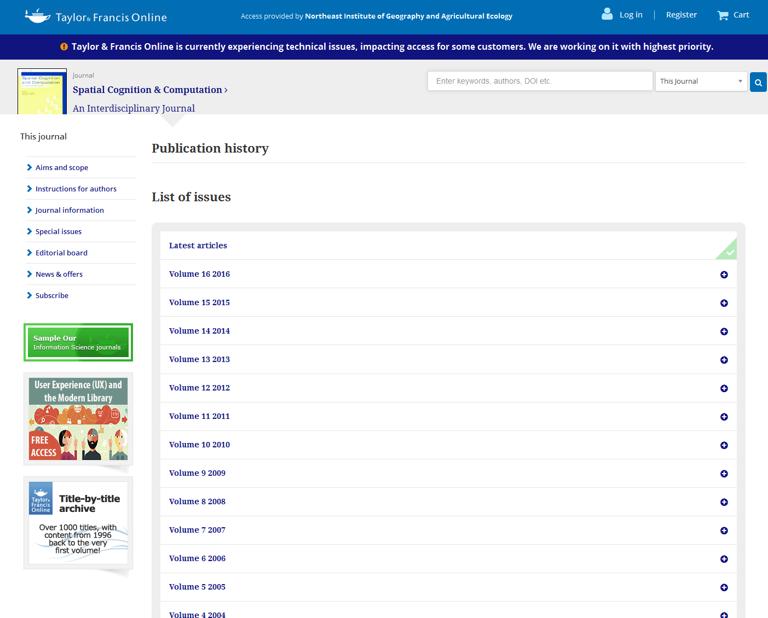Open the Title-by-title archive banner

point(78,523)
